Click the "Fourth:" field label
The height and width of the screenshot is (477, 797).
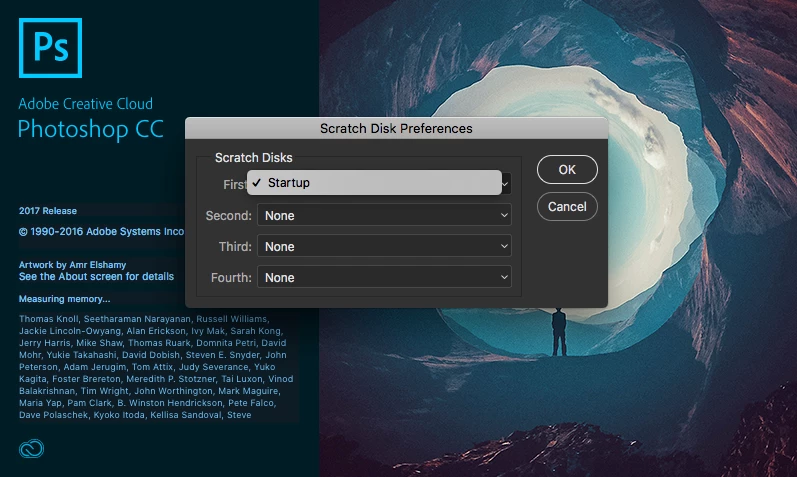tap(231, 278)
